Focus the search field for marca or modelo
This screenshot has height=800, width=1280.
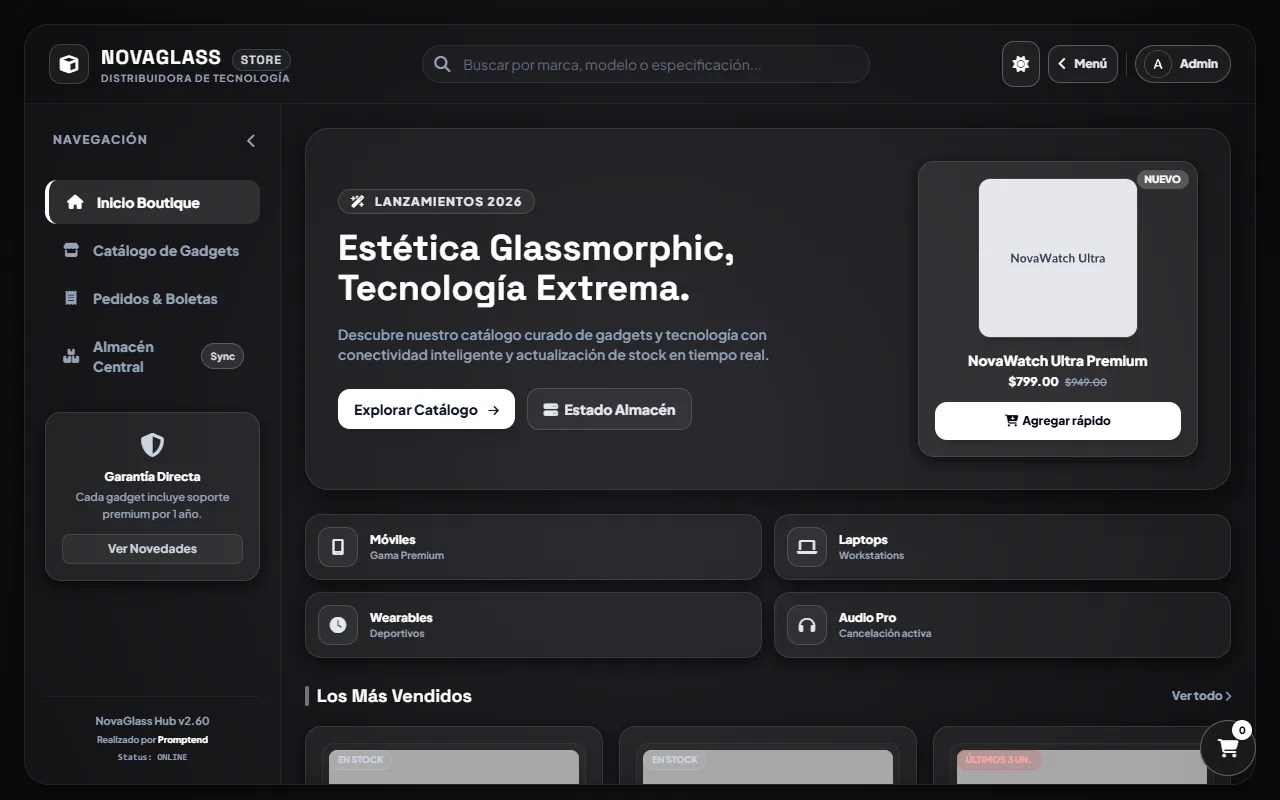(x=645, y=64)
